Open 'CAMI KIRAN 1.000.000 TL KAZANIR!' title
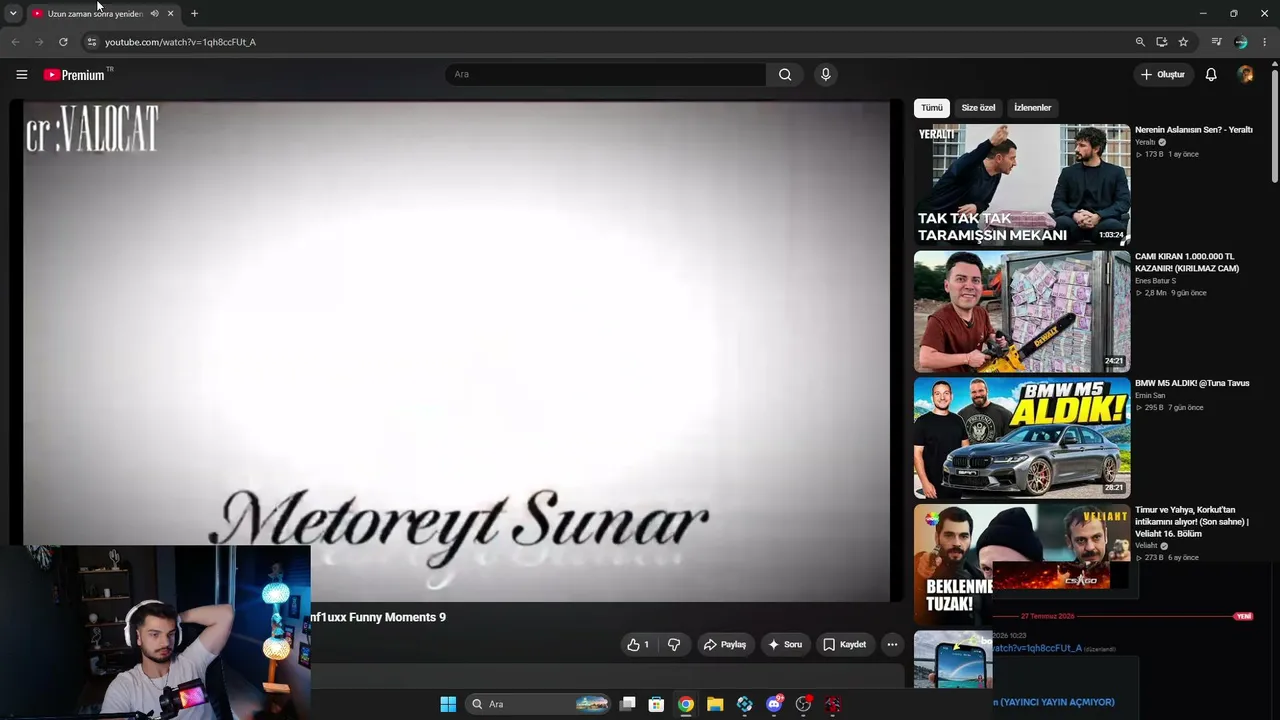 (x=1188, y=262)
